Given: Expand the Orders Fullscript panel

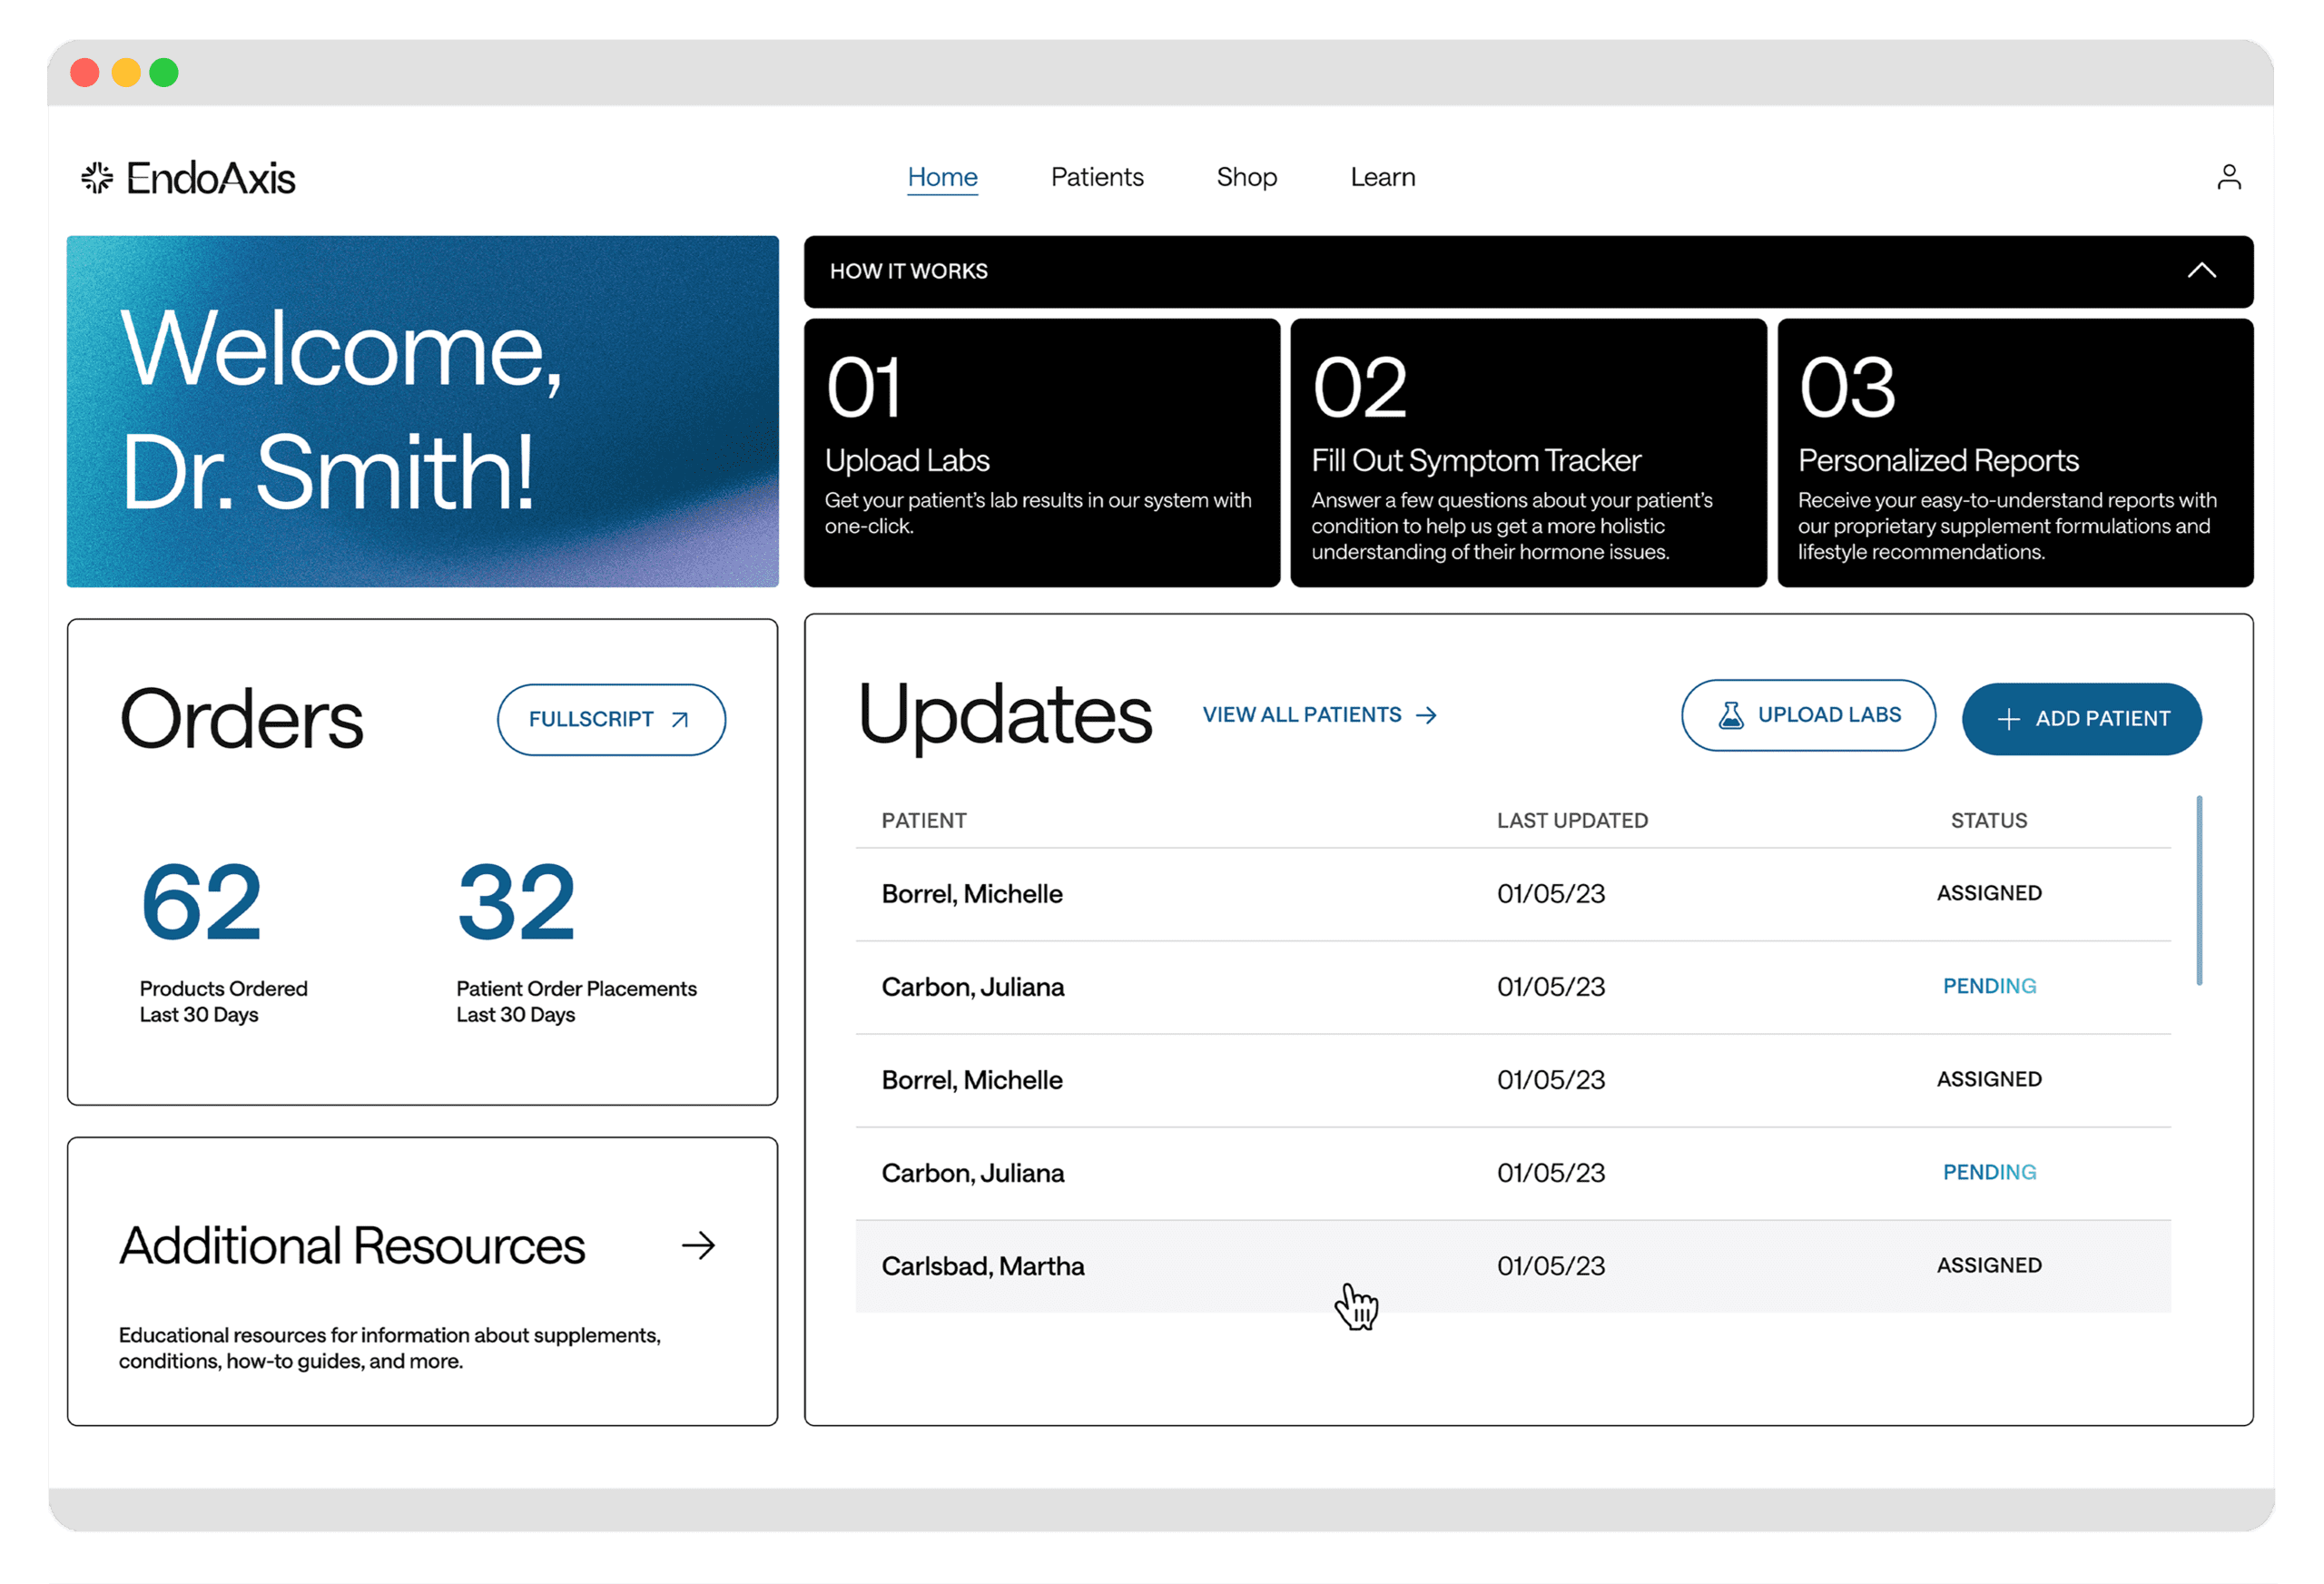Looking at the screenshot, I should click(609, 719).
